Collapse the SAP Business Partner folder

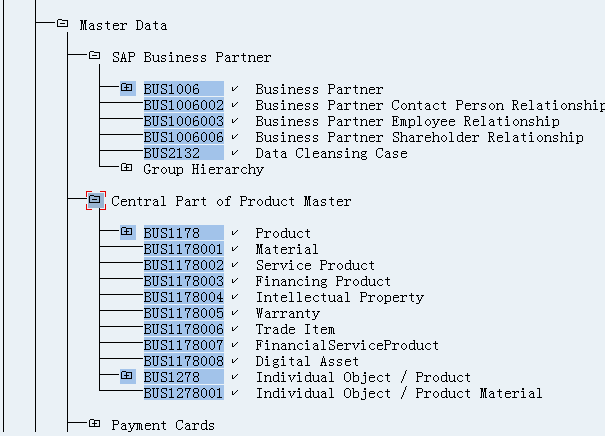95,56
